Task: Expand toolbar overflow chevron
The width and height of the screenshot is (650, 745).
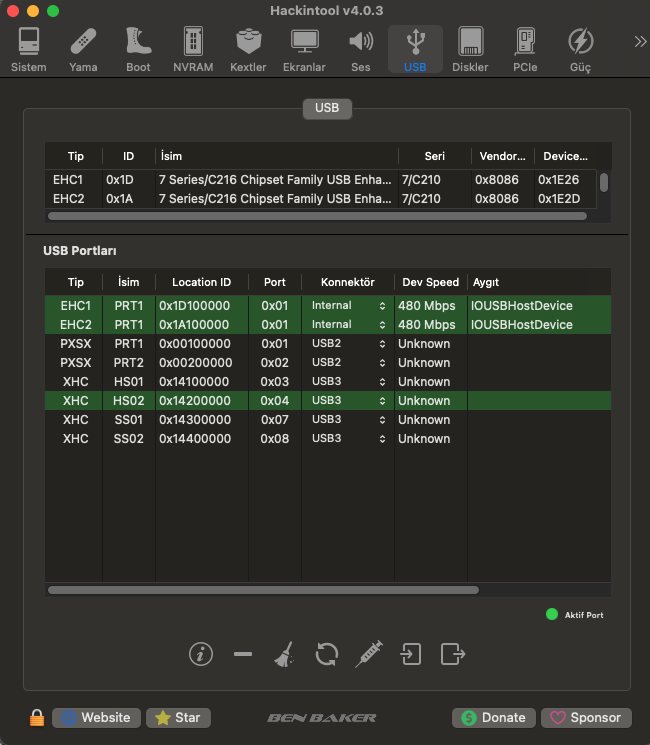Action: click(x=640, y=42)
